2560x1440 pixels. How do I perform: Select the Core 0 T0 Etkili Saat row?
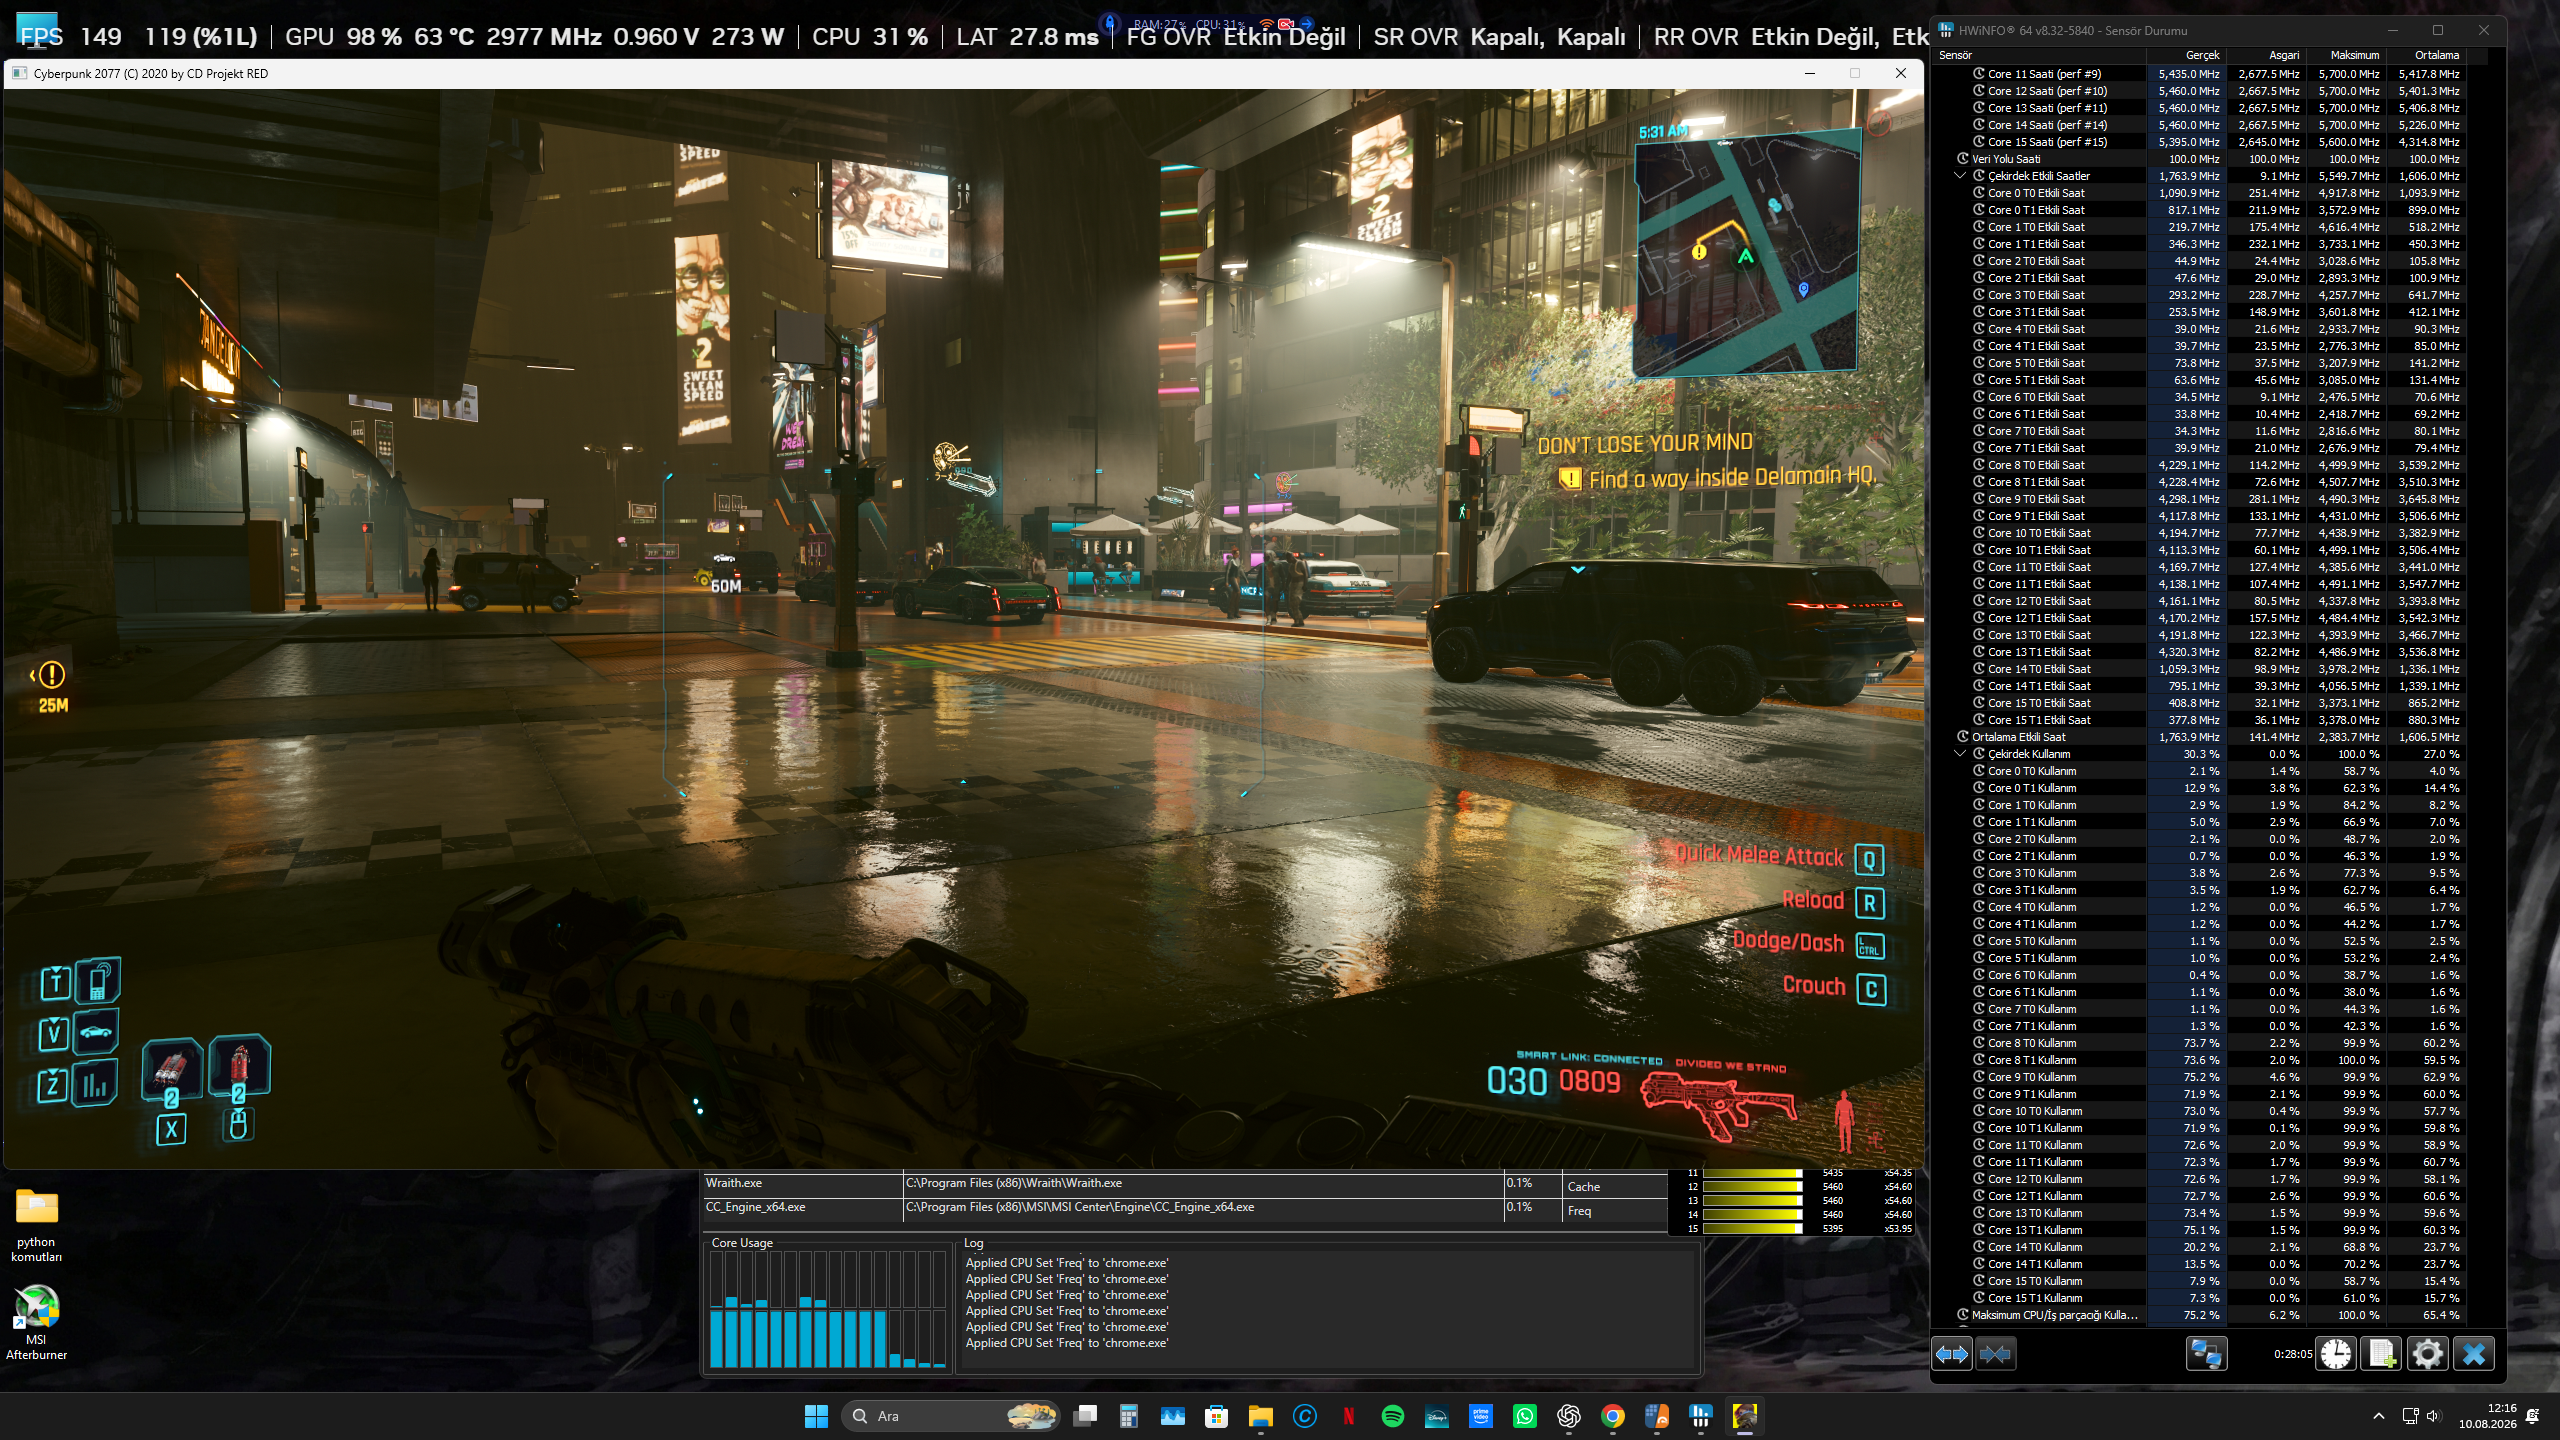2198,193
